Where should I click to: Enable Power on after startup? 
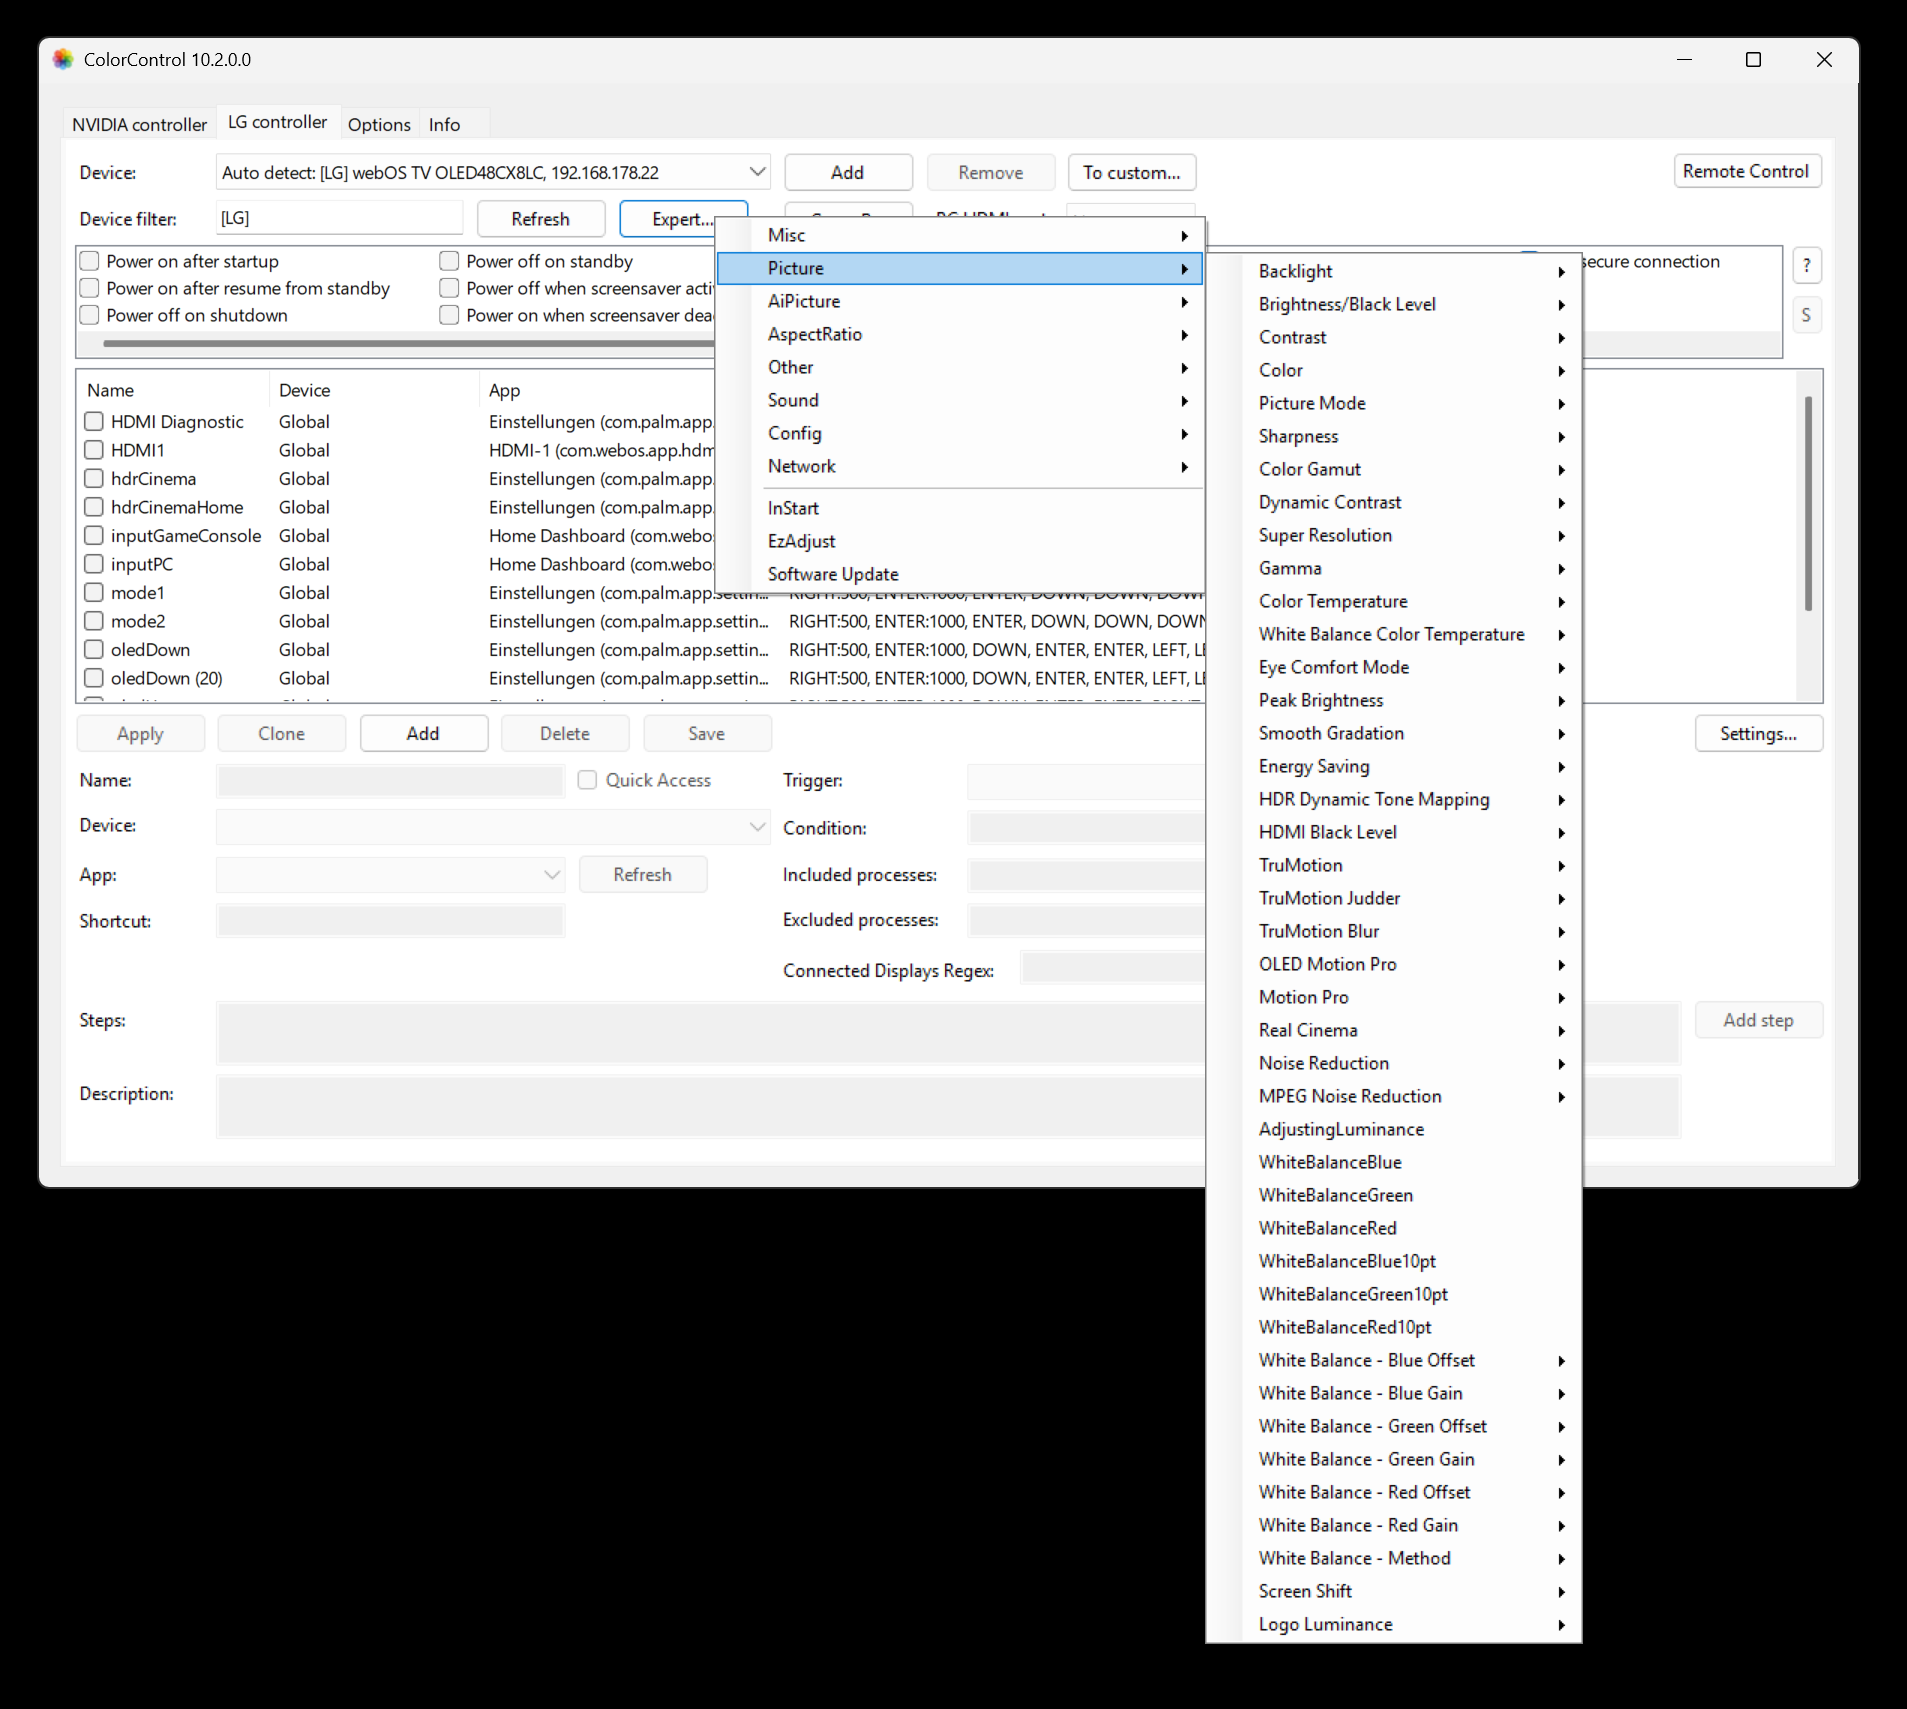click(x=90, y=261)
